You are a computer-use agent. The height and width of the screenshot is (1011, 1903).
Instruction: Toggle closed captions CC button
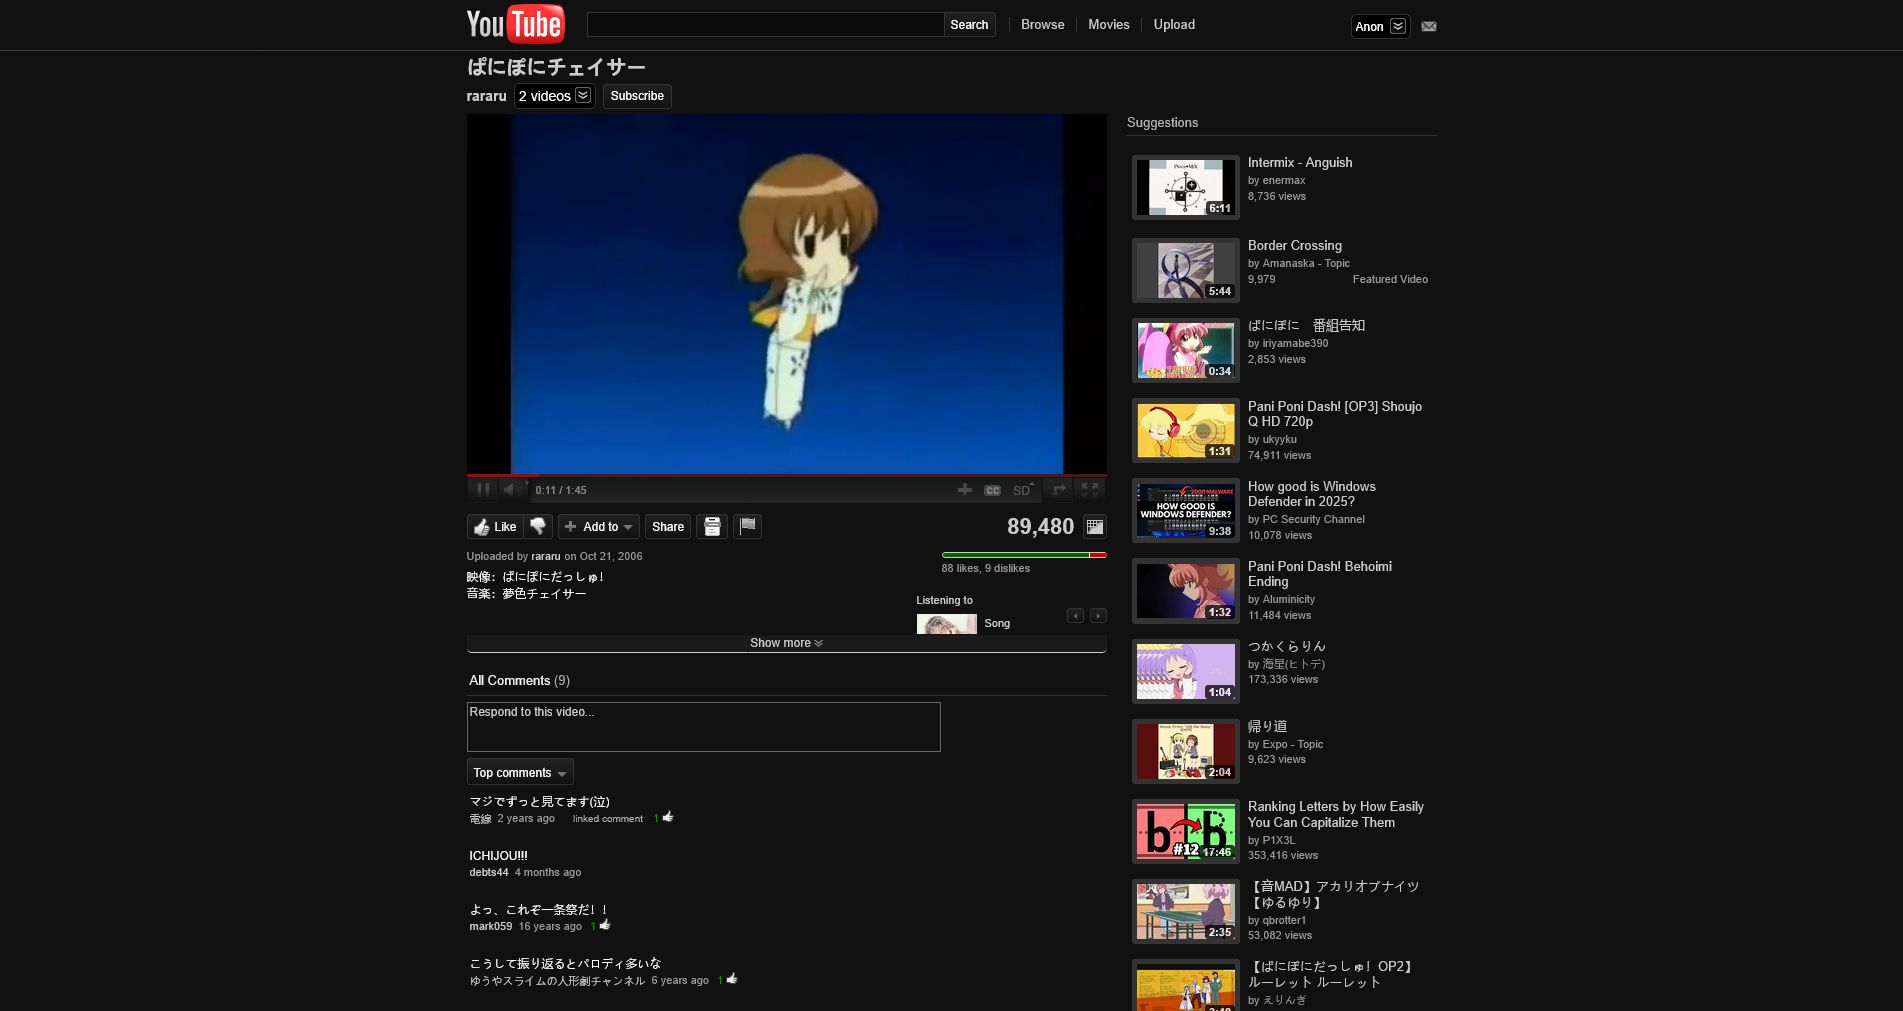point(992,490)
